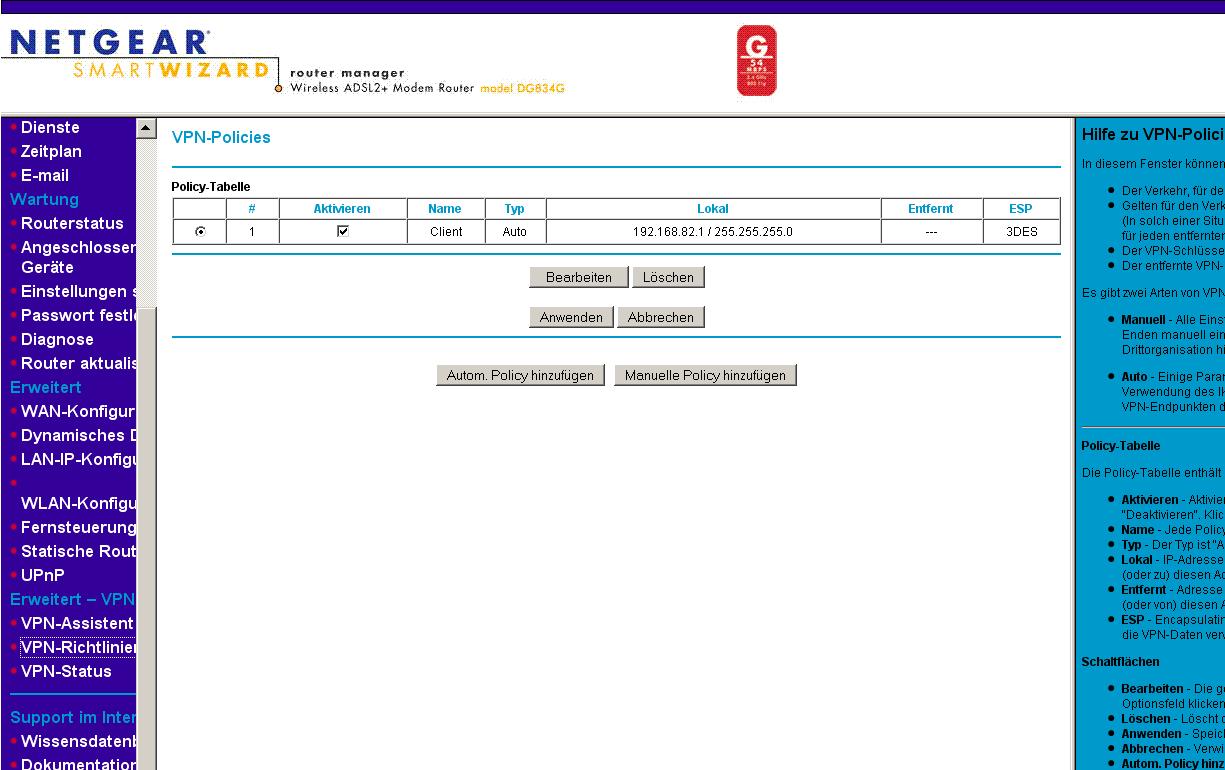Click the Hilfe zu VPN-Policies heading
This screenshot has width=1225, height=770.
(x=1153, y=134)
